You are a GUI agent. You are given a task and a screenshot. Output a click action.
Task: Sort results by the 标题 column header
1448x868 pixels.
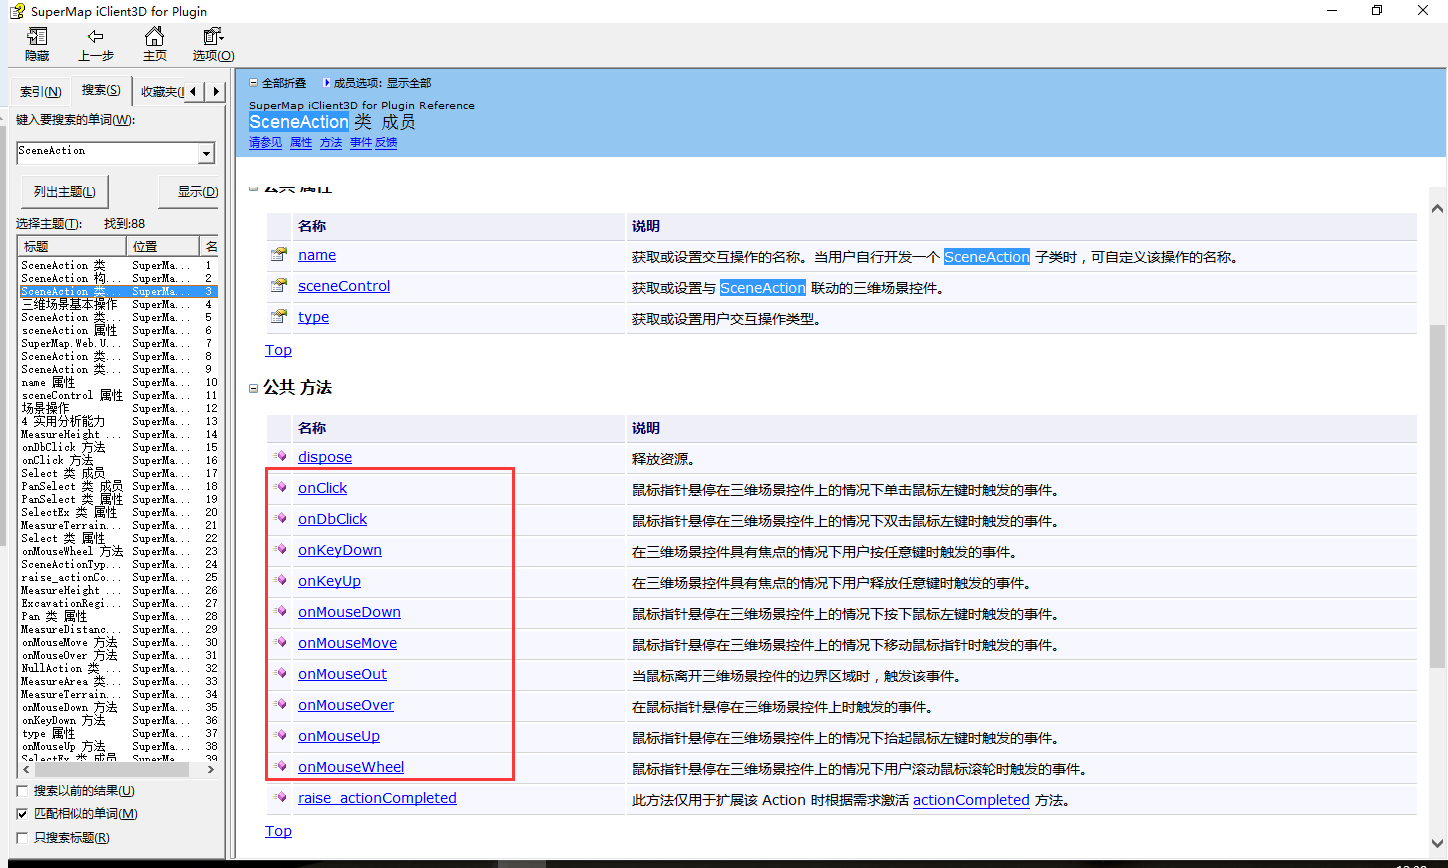click(x=73, y=246)
